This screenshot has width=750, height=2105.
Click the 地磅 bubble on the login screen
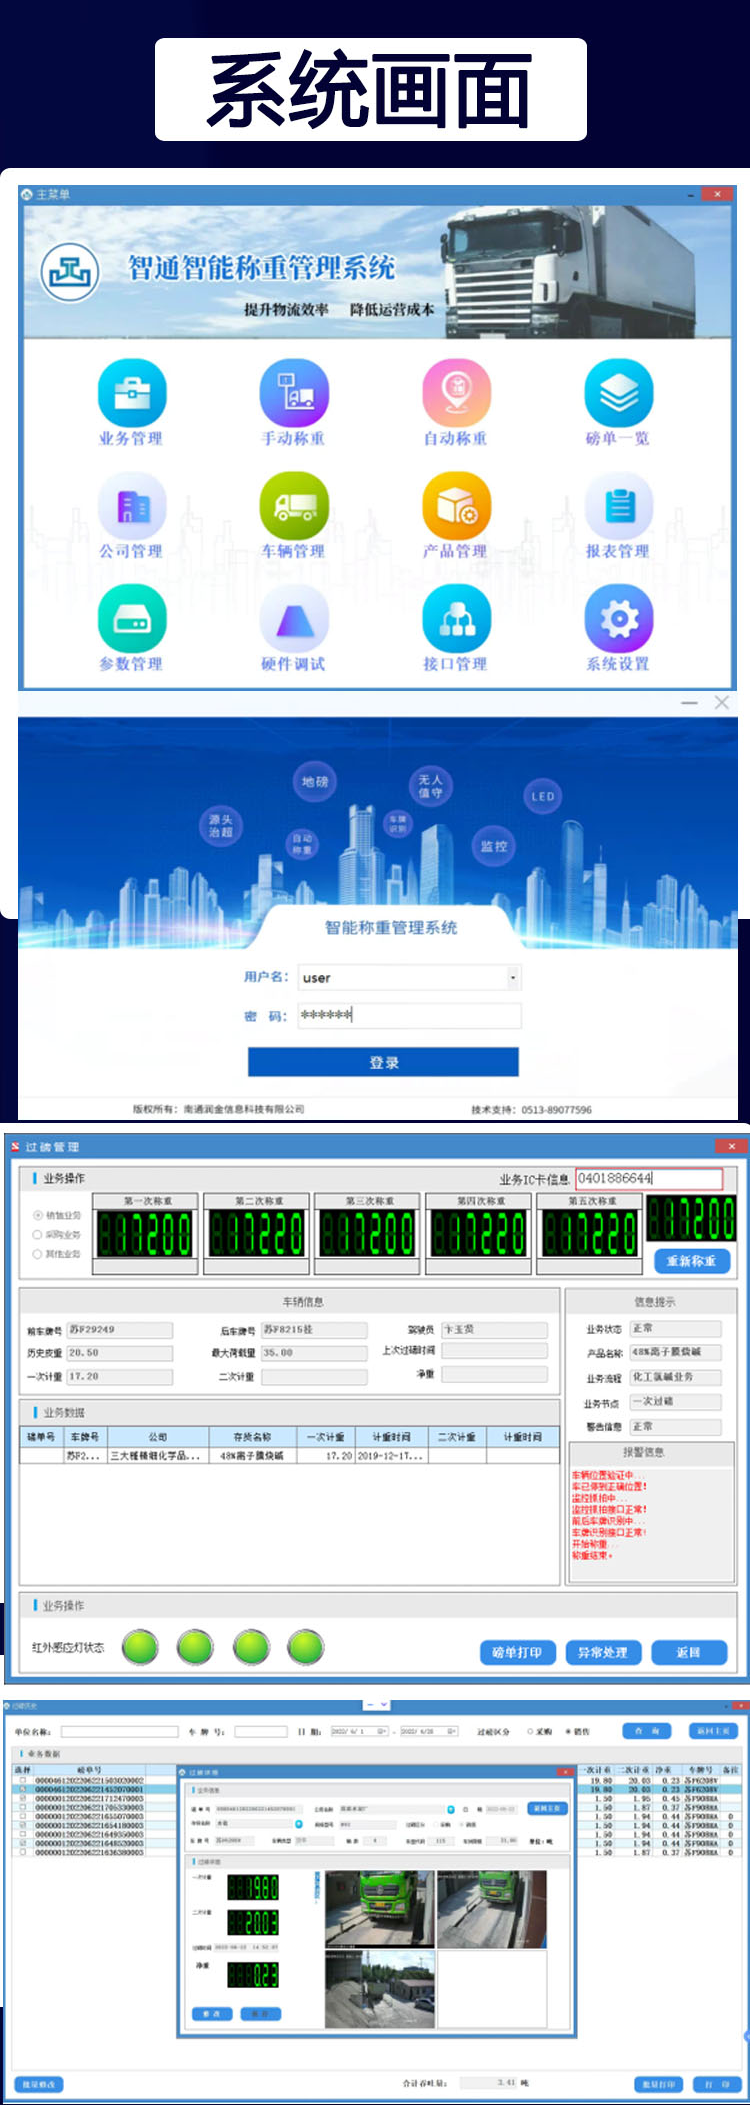click(x=315, y=782)
